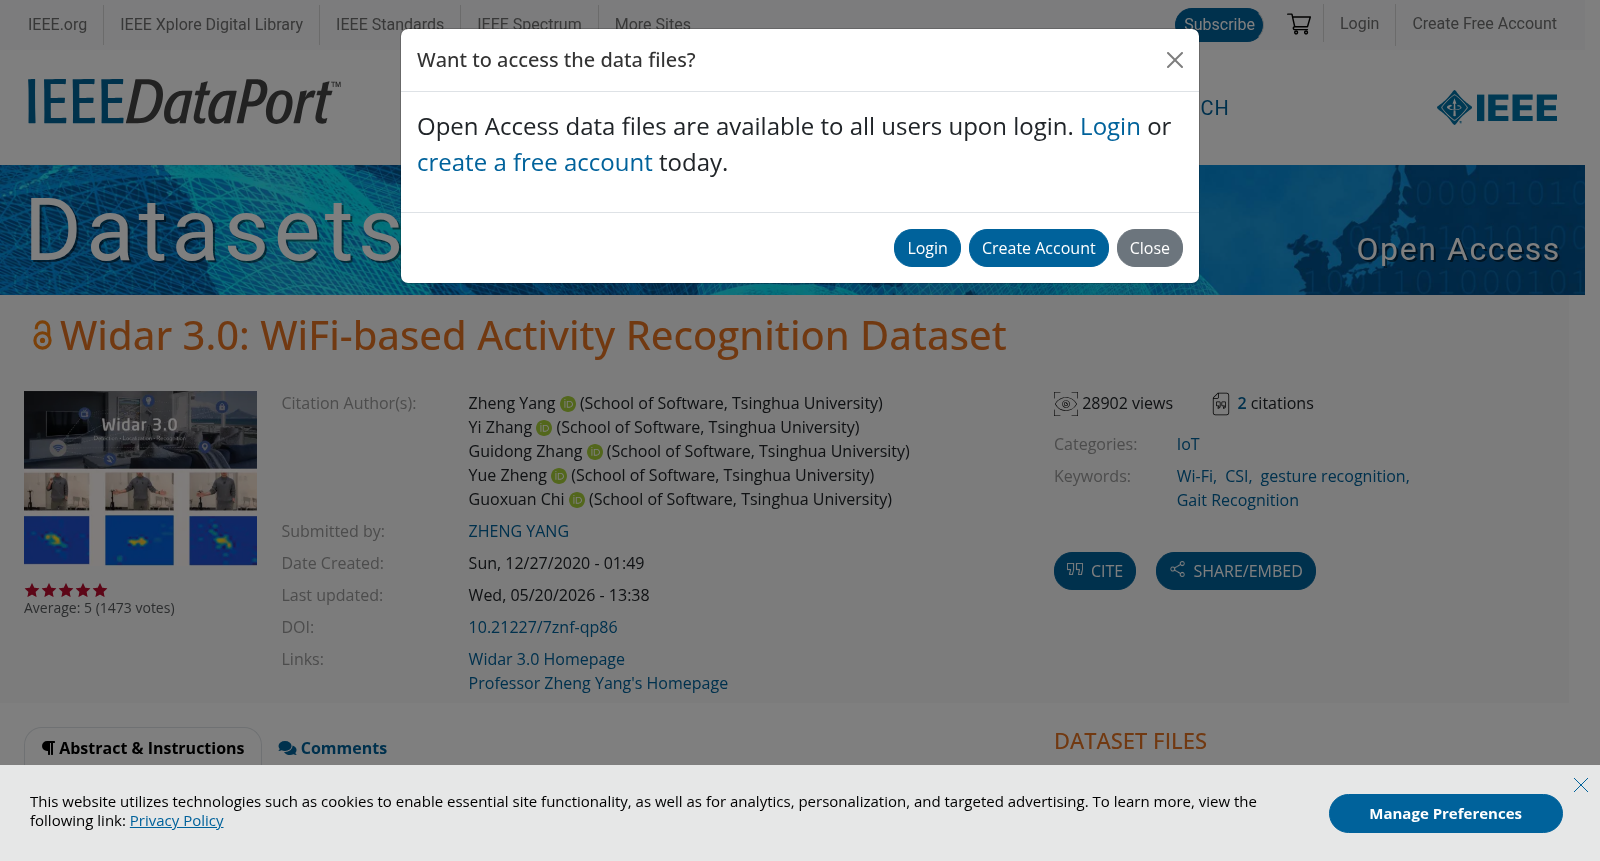Open Yue Zheng's ORCID icon
Image resolution: width=1600 pixels, height=861 pixels.
(559, 476)
